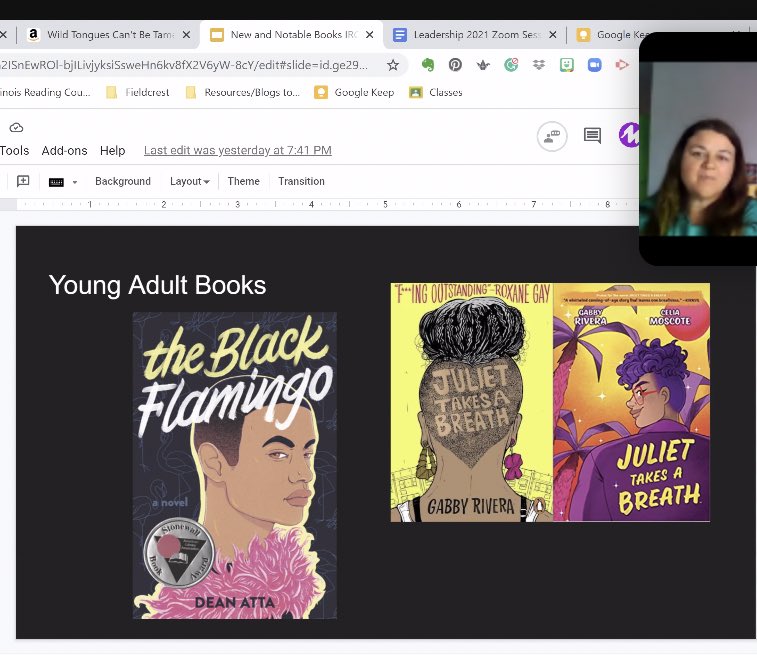Open the Help menu
Image resolution: width=757 pixels, height=655 pixels.
tap(112, 151)
